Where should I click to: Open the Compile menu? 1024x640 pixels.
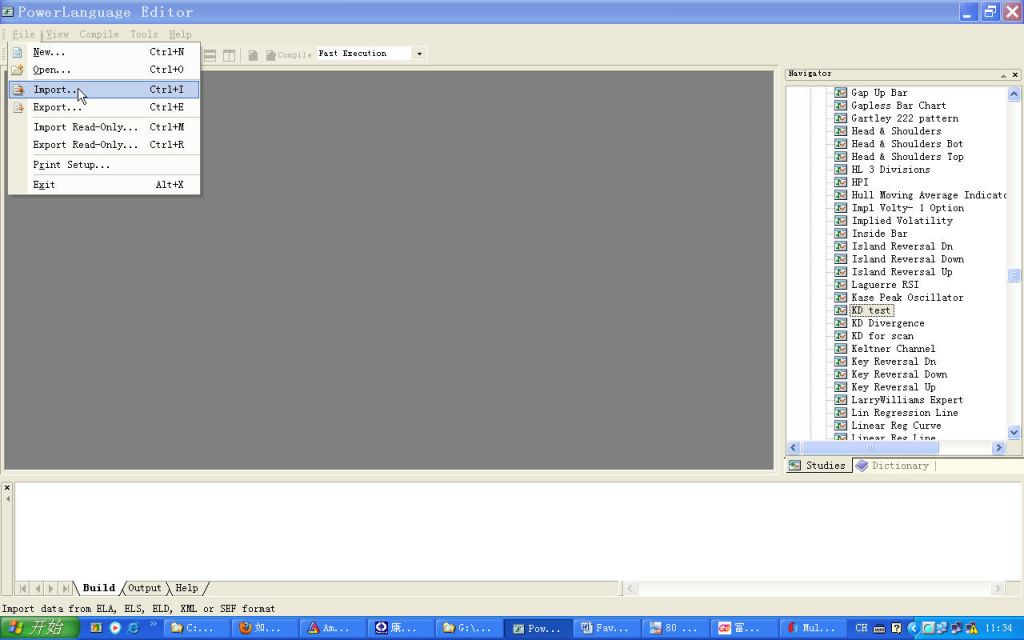click(99, 35)
